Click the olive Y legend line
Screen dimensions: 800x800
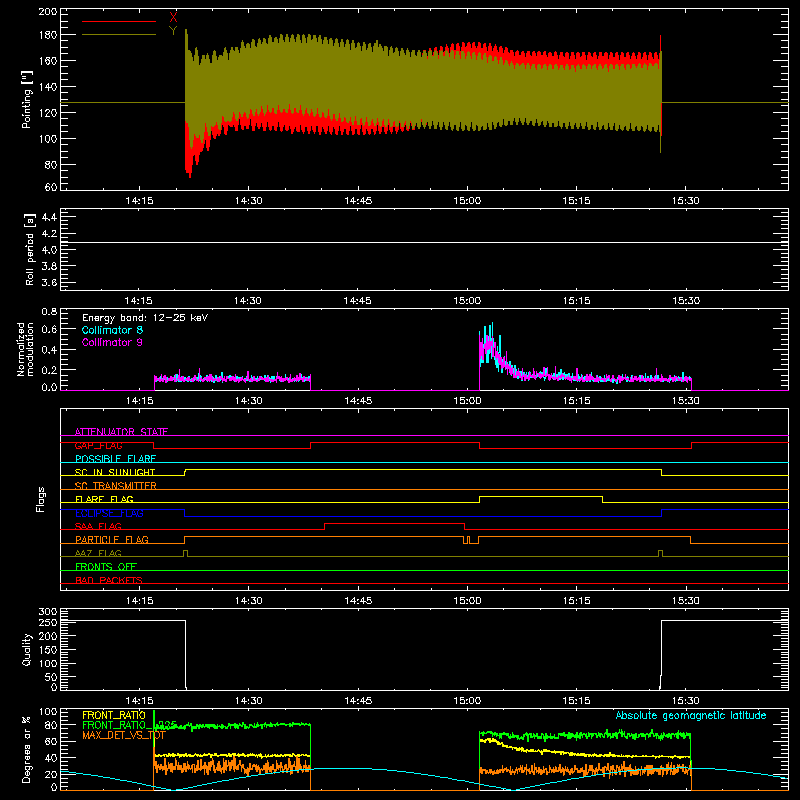[x=119, y=34]
